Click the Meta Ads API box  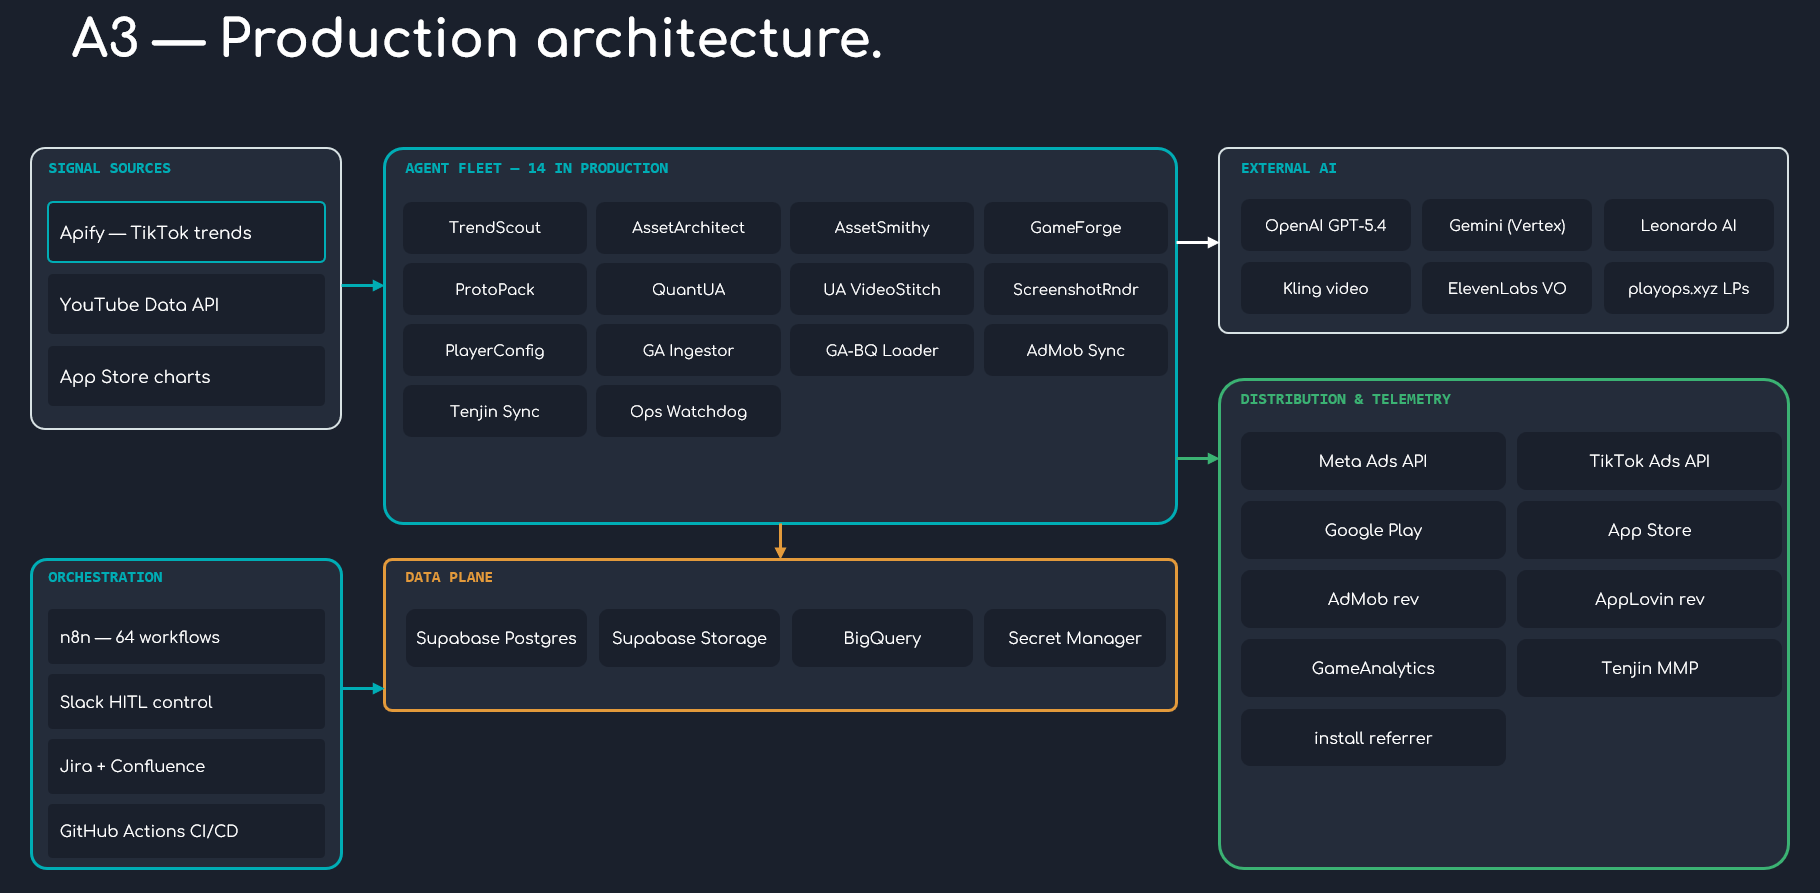point(1373,461)
